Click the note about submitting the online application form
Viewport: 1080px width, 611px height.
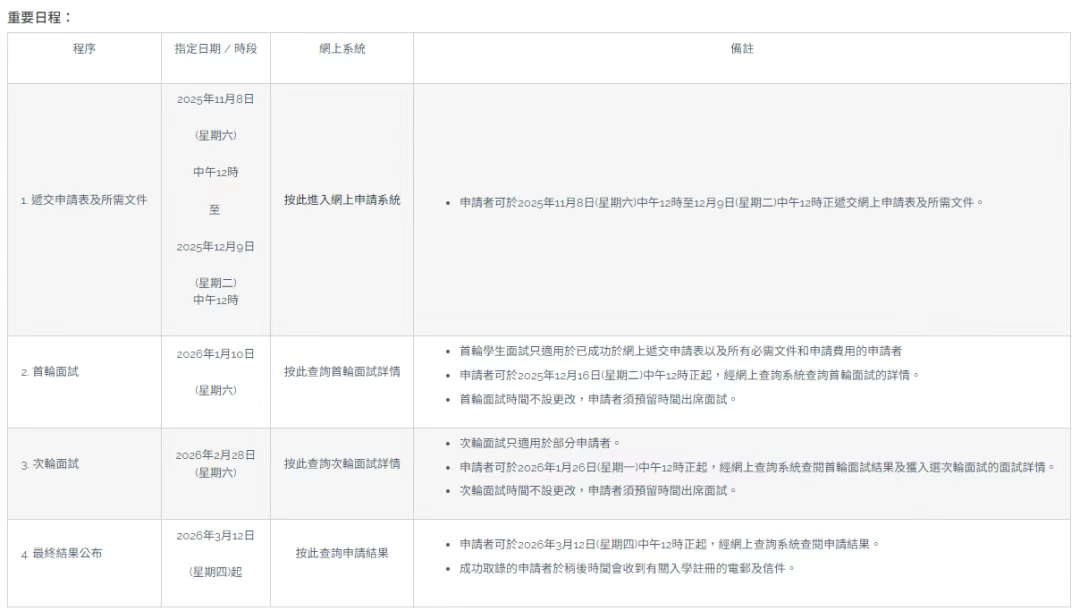tap(721, 203)
